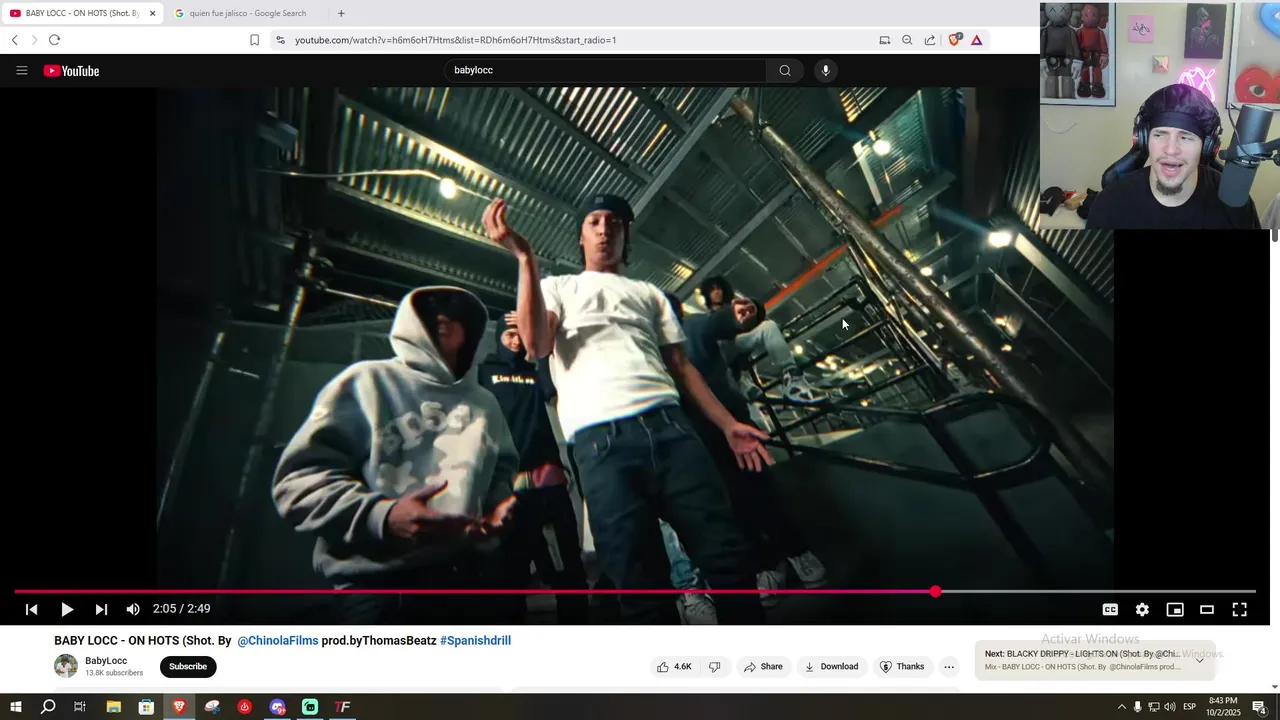Skip to the previous video
Viewport: 1280px width, 720px height.
pyautogui.click(x=31, y=609)
